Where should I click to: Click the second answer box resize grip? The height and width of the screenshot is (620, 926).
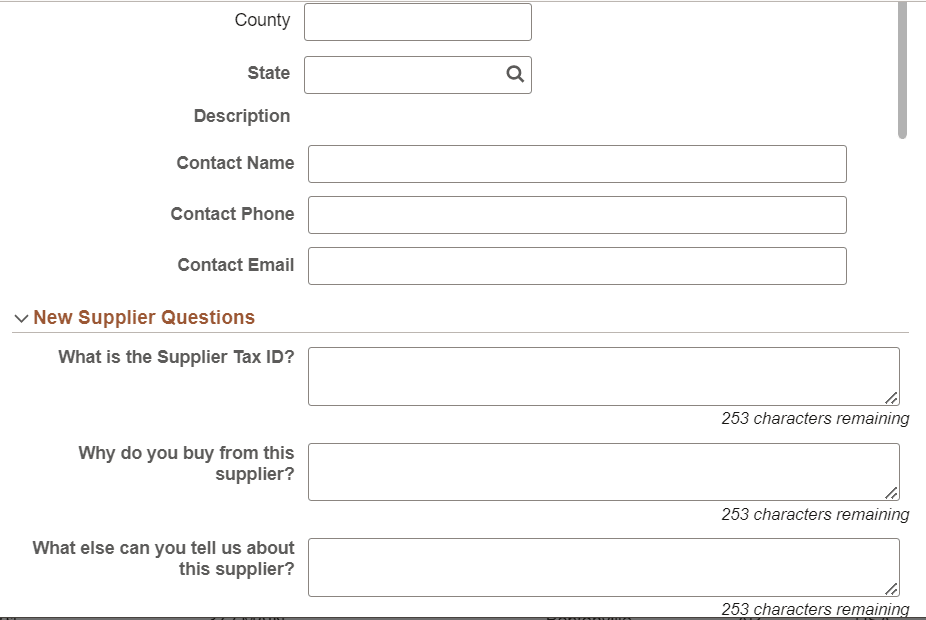coord(893,491)
